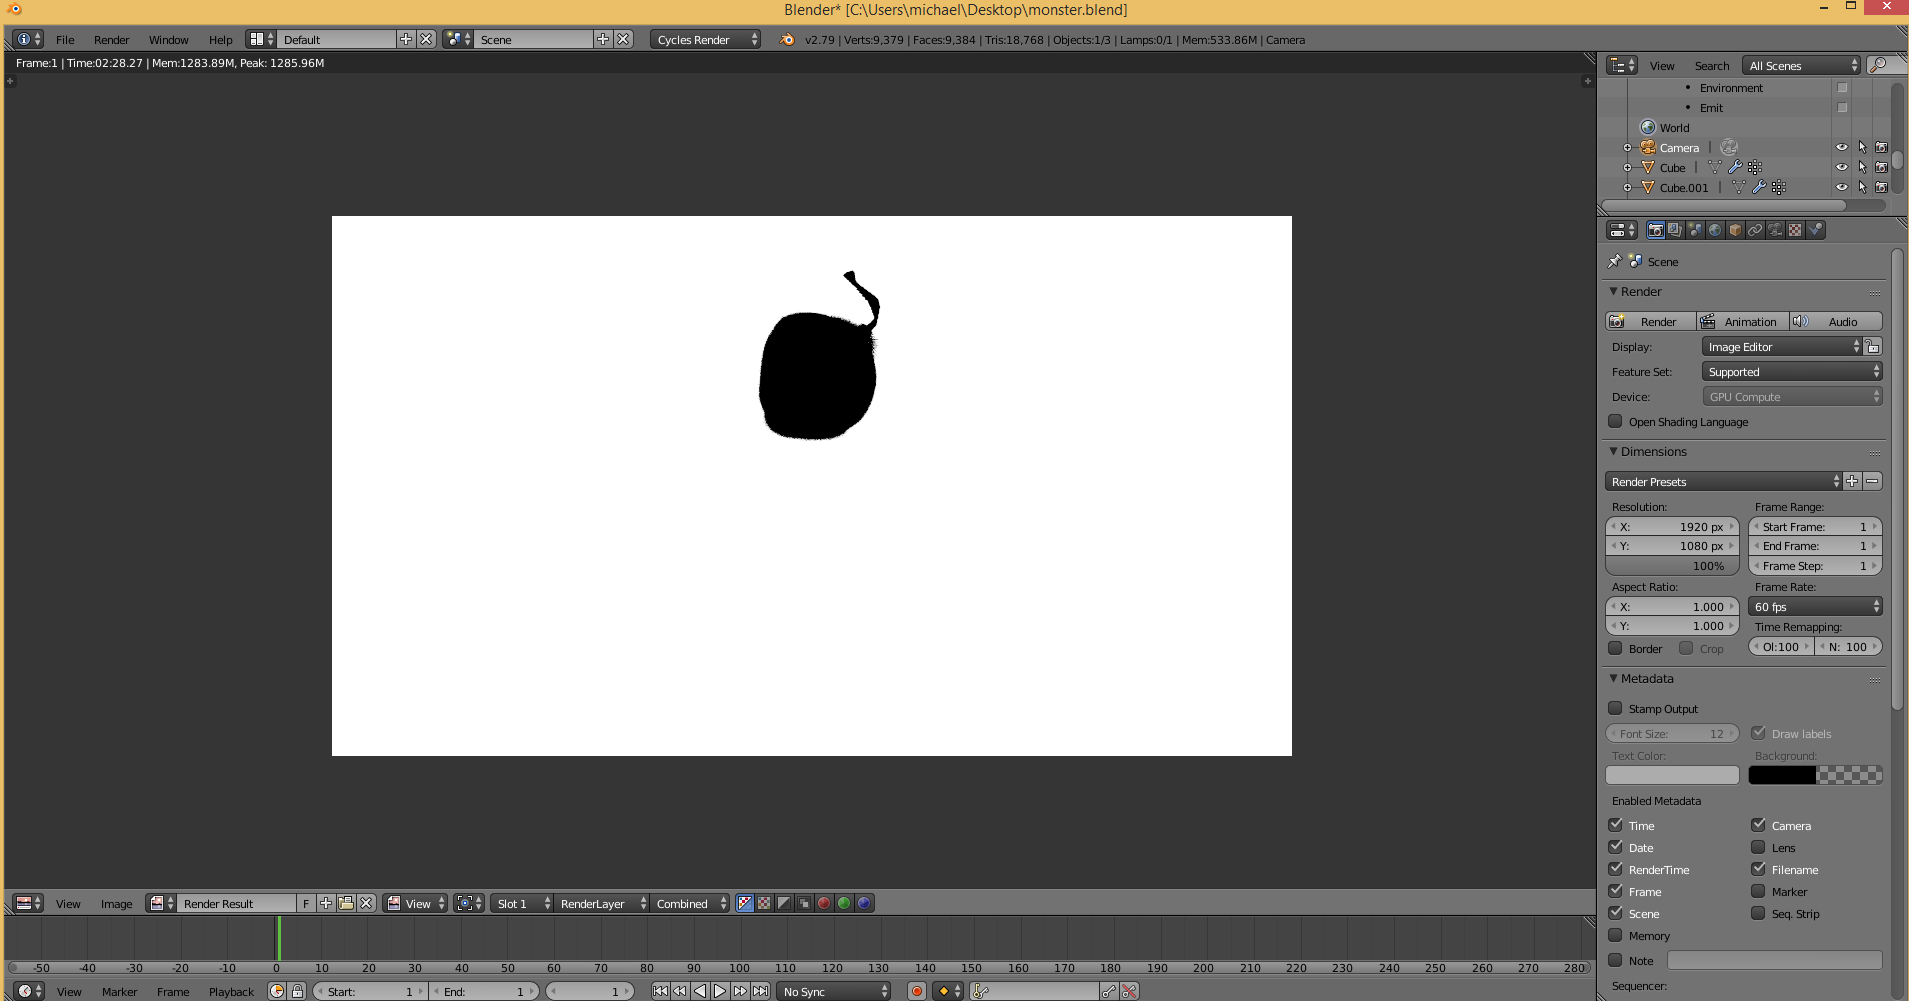Image resolution: width=1909 pixels, height=1001 pixels.
Task: Jump to the last frame
Action: click(760, 991)
